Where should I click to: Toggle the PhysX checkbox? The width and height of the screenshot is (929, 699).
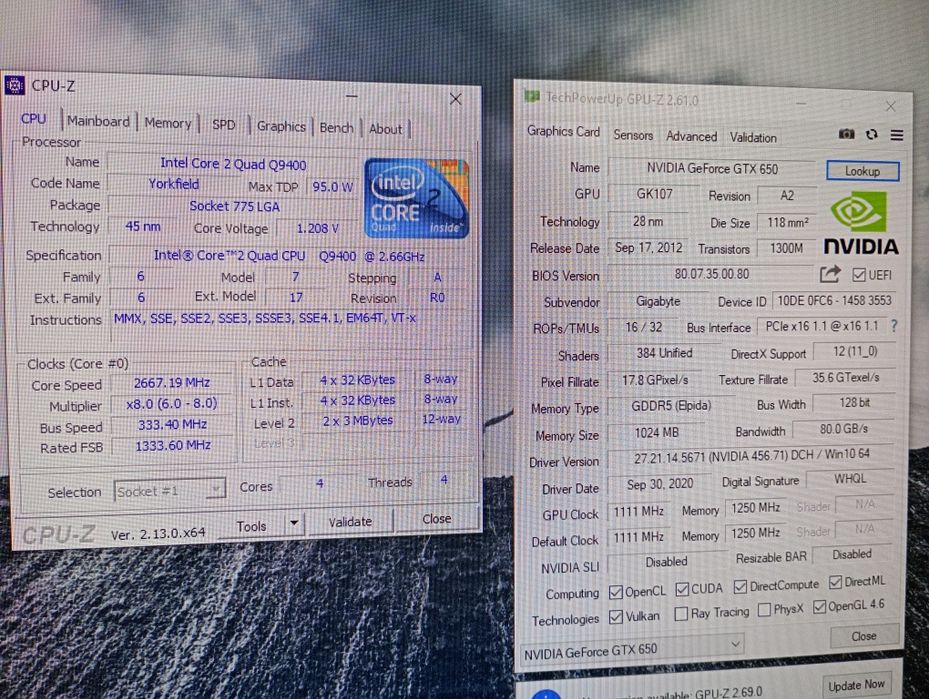765,610
